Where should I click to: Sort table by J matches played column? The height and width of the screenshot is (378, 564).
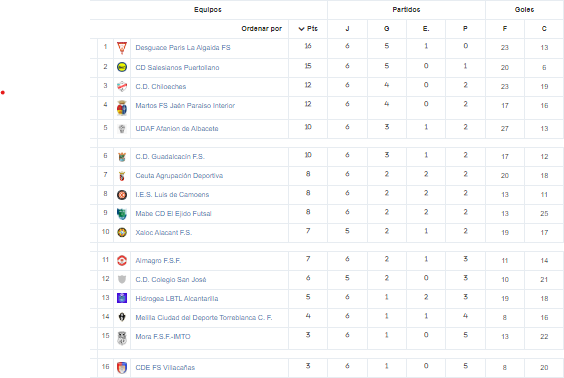click(x=347, y=28)
